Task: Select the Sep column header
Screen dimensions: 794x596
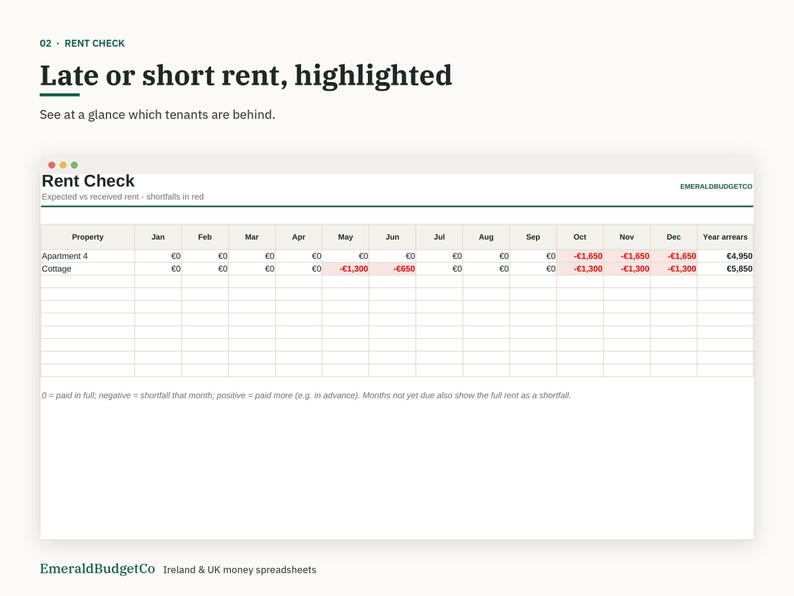Action: 533,237
